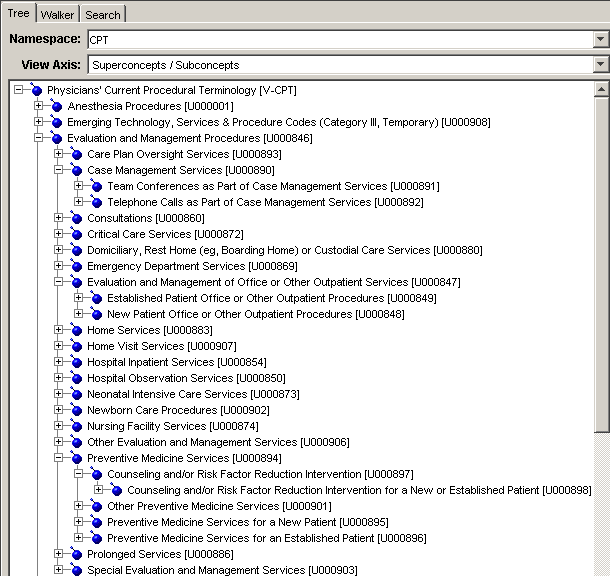Screen dimensions: 610x576
Task: Collapse Counseling and/or Risk Factor Reduction Intervention [U000897]
Action: tap(79, 474)
